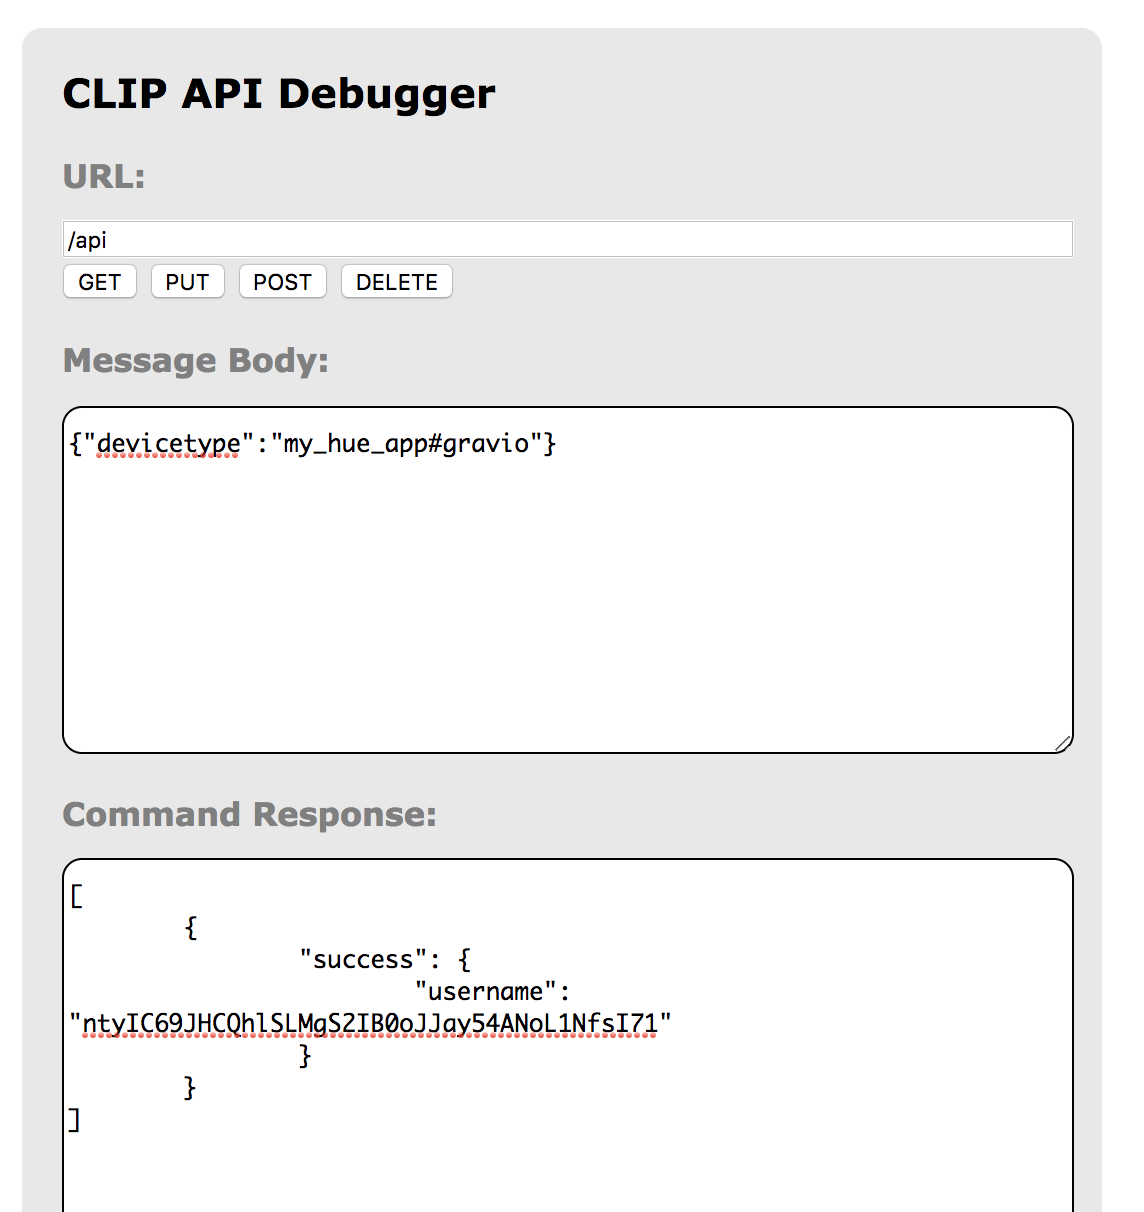1144x1212 pixels.
Task: Click the Message Body: label
Action: pos(196,361)
